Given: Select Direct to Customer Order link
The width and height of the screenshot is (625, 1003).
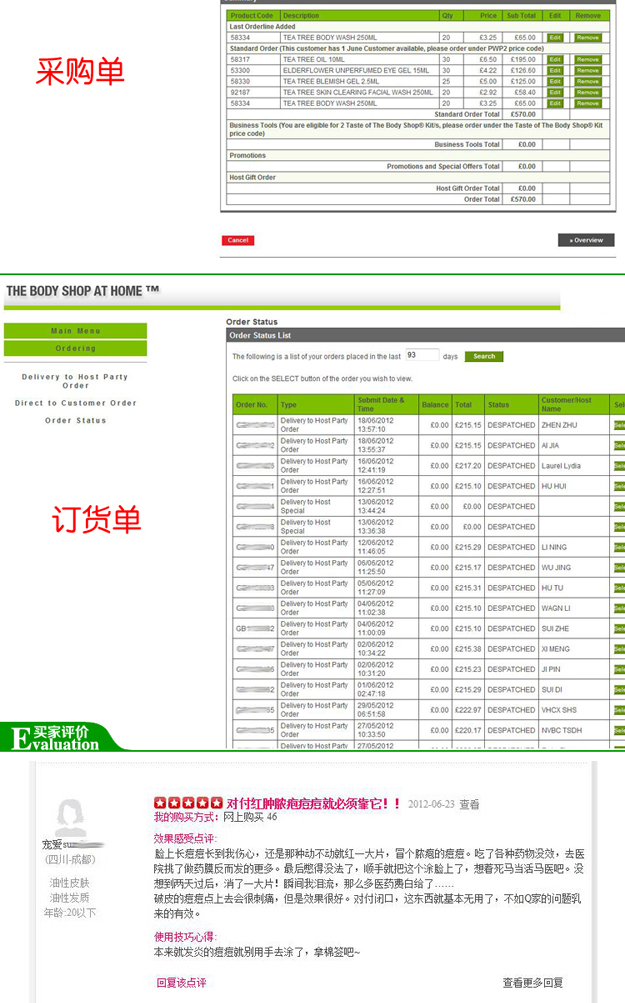Looking at the screenshot, I should click(76, 403).
